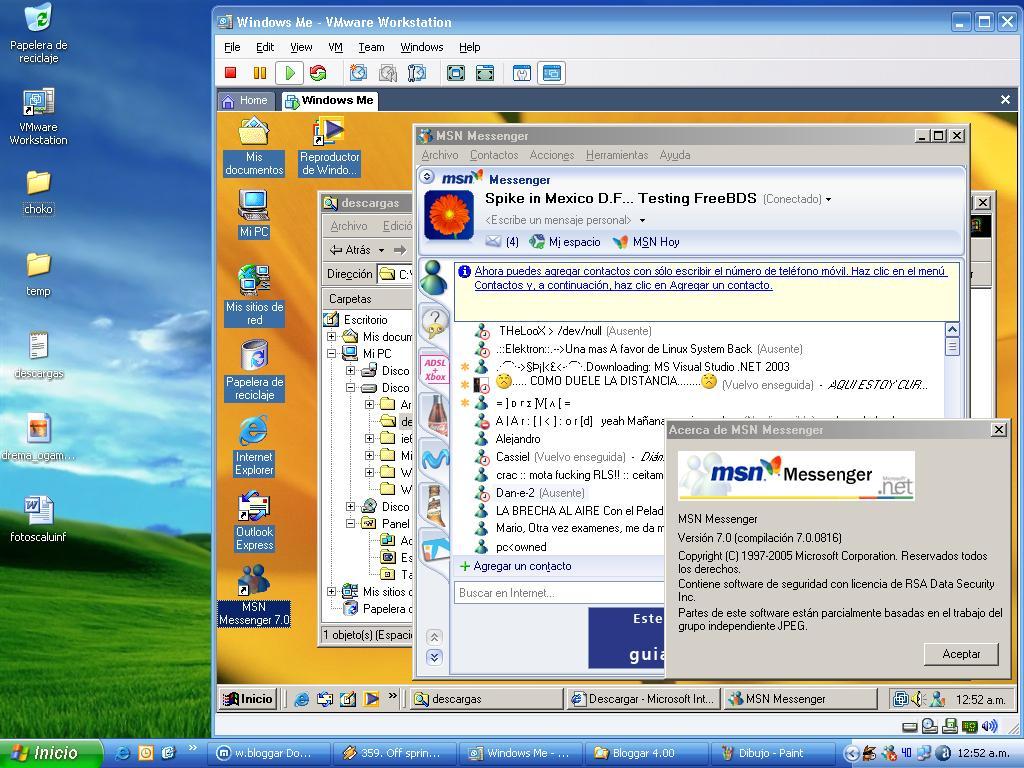
Task: Open the connection status dropdown next to (Conectado)
Action: (x=828, y=199)
